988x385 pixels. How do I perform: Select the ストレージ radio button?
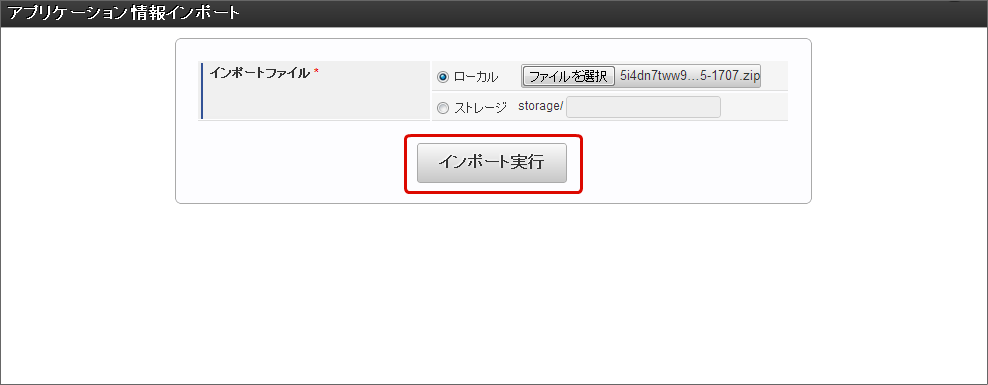tap(443, 108)
